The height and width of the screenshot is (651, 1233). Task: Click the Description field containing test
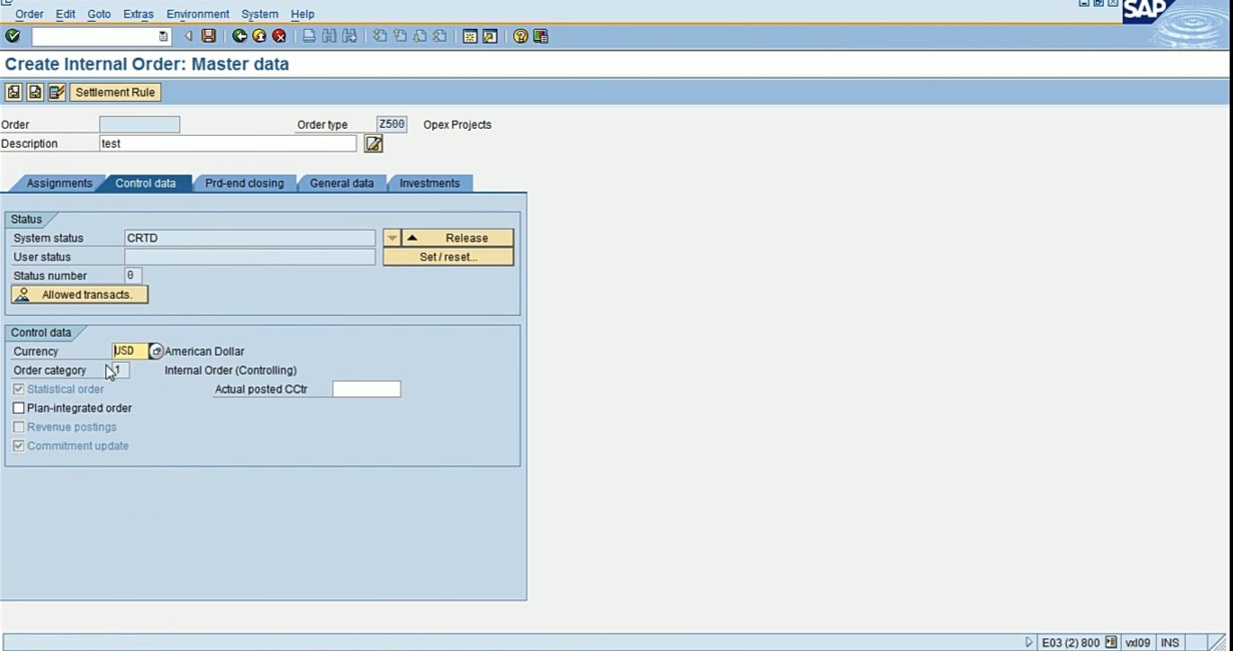tap(228, 143)
